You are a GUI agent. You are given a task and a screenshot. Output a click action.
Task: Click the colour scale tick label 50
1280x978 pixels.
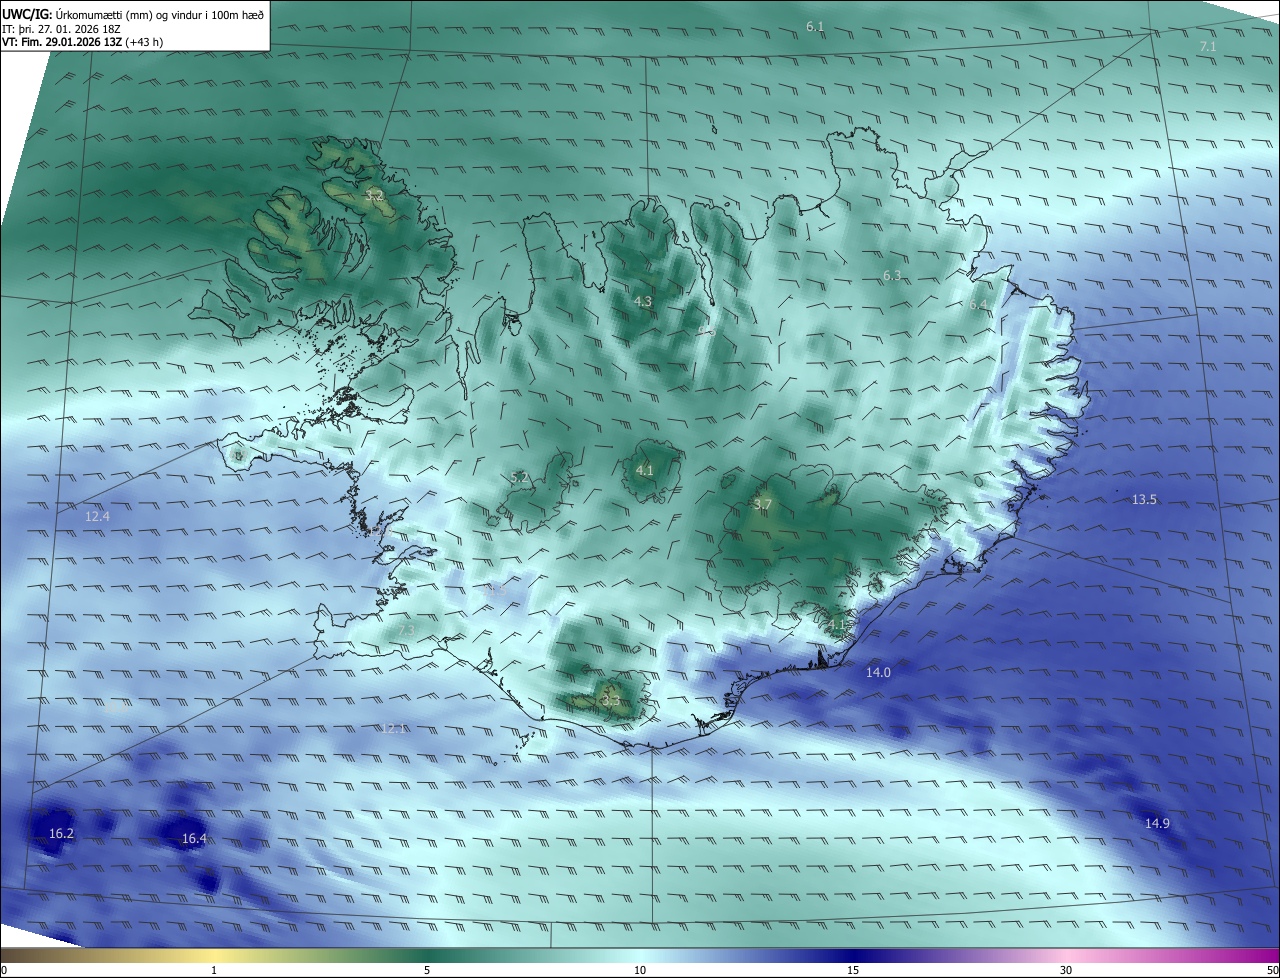point(1272,970)
